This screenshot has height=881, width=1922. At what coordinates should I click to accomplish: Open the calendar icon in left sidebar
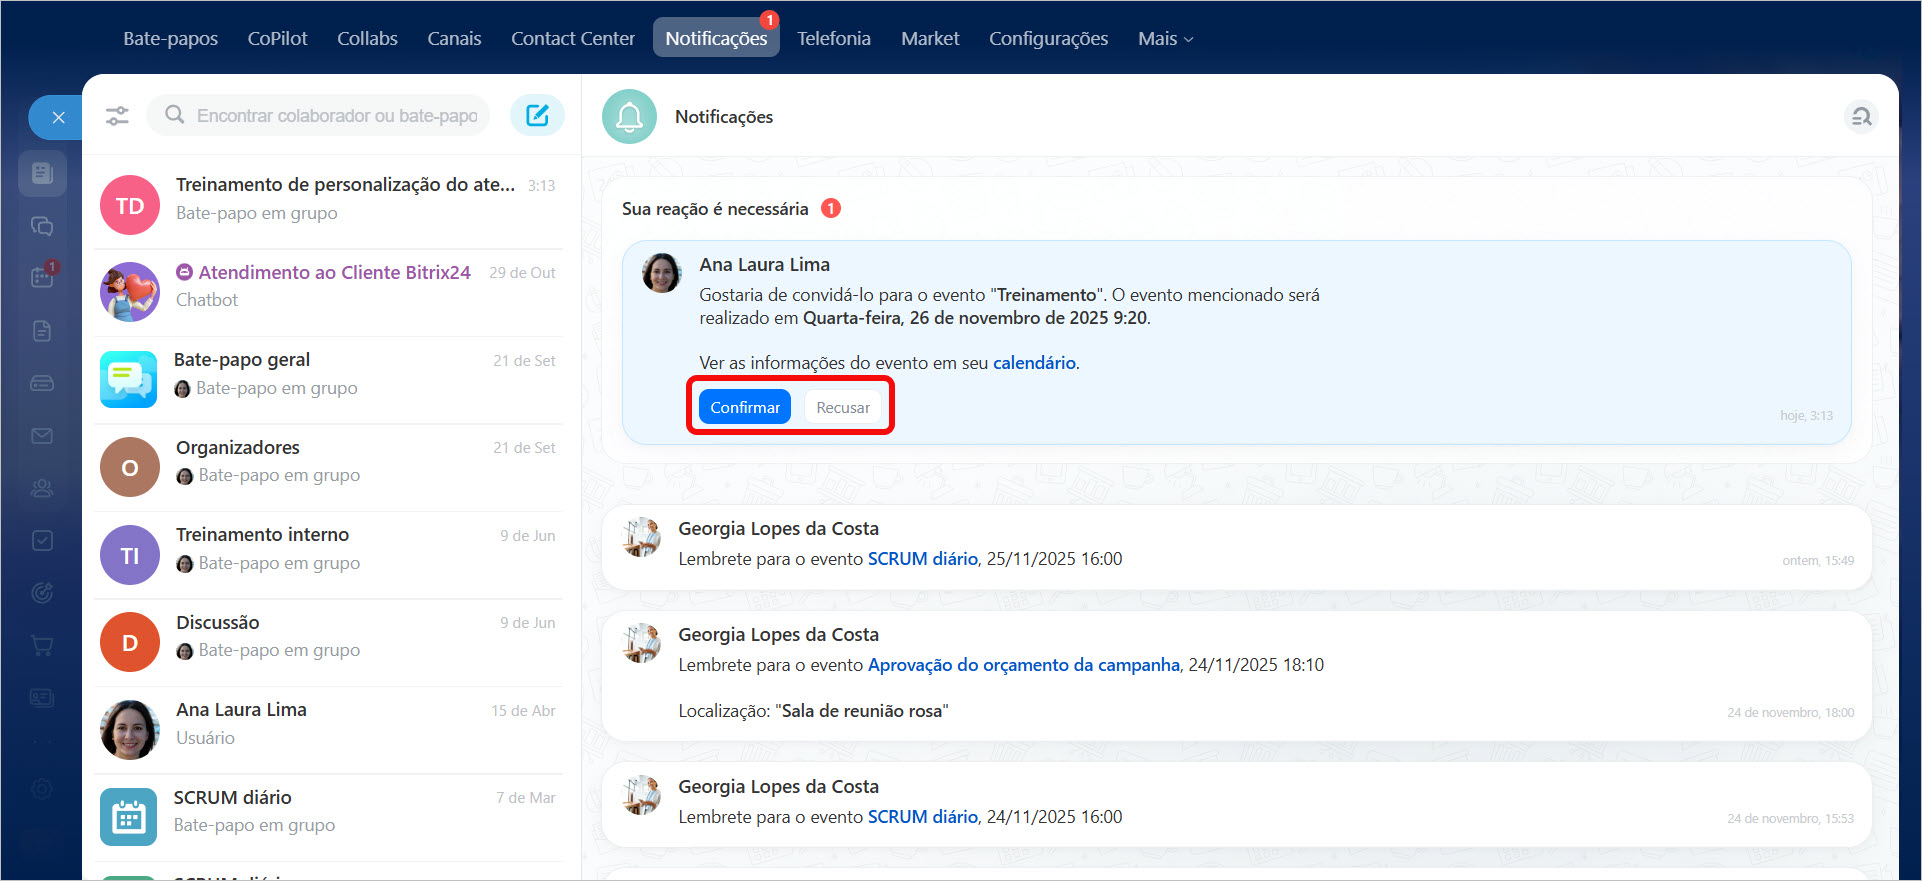click(42, 277)
